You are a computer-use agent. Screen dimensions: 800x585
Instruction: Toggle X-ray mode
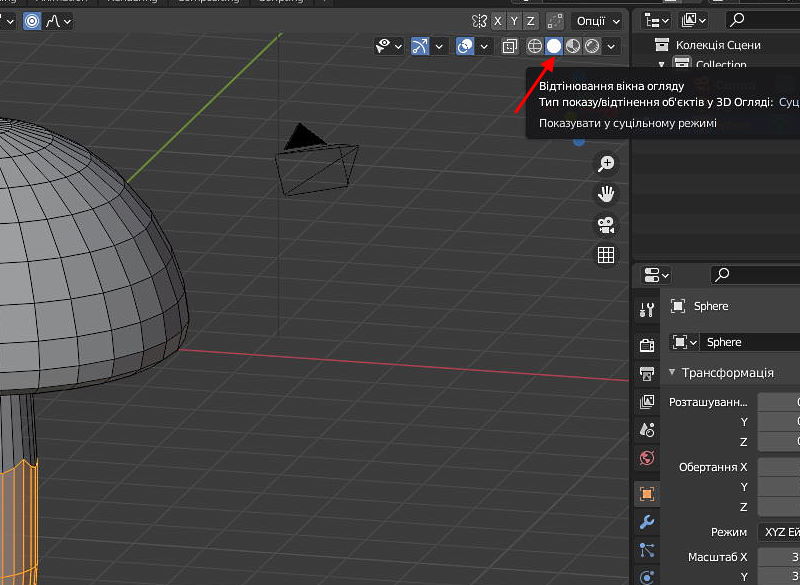tap(509, 46)
